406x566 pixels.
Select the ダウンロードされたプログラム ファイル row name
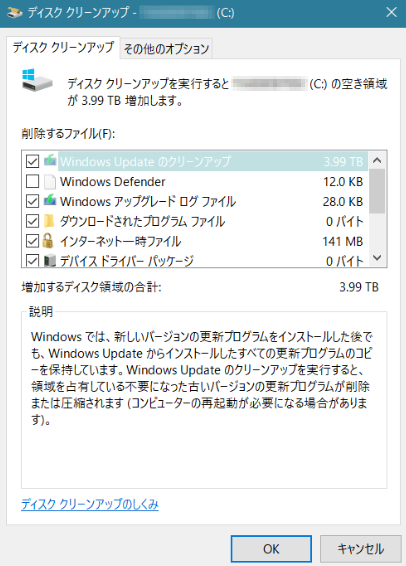pos(143,221)
